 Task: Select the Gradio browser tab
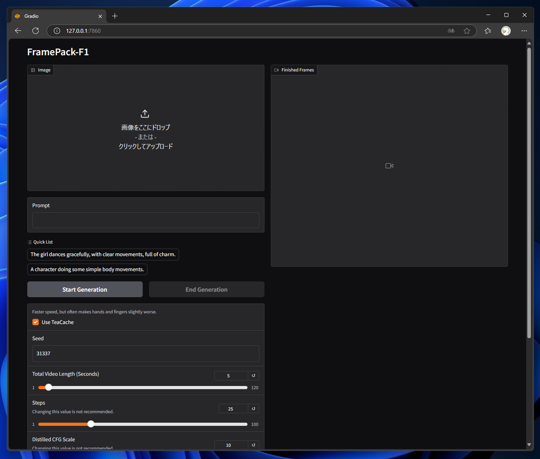tap(59, 16)
